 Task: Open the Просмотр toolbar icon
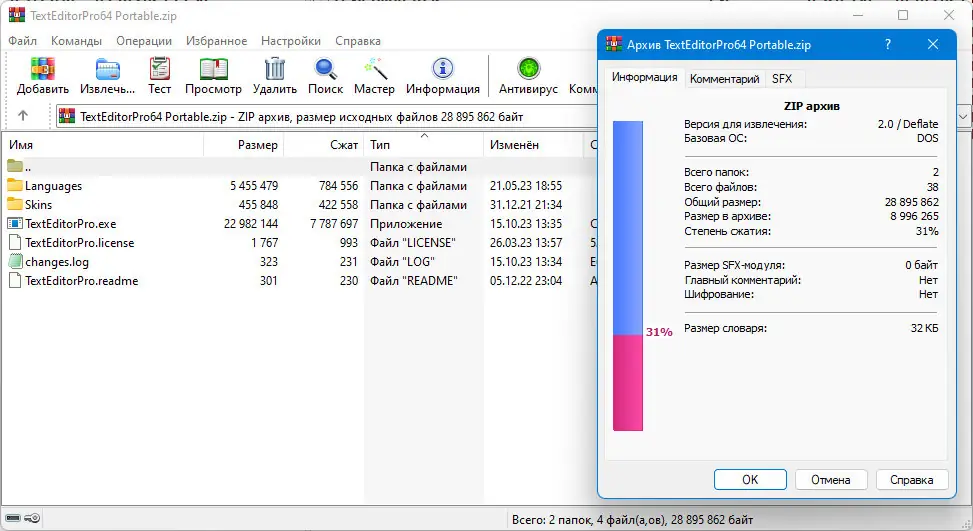pos(213,69)
